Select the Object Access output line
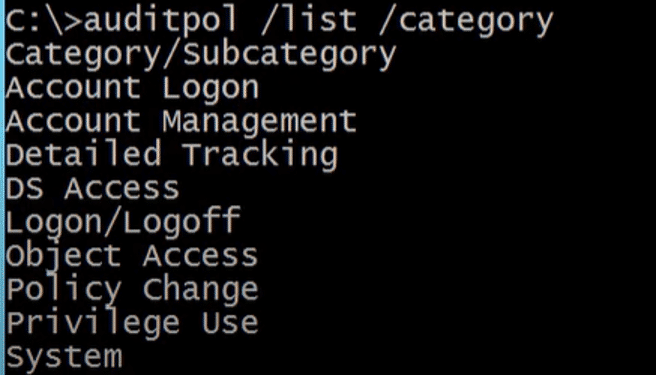 [132, 256]
